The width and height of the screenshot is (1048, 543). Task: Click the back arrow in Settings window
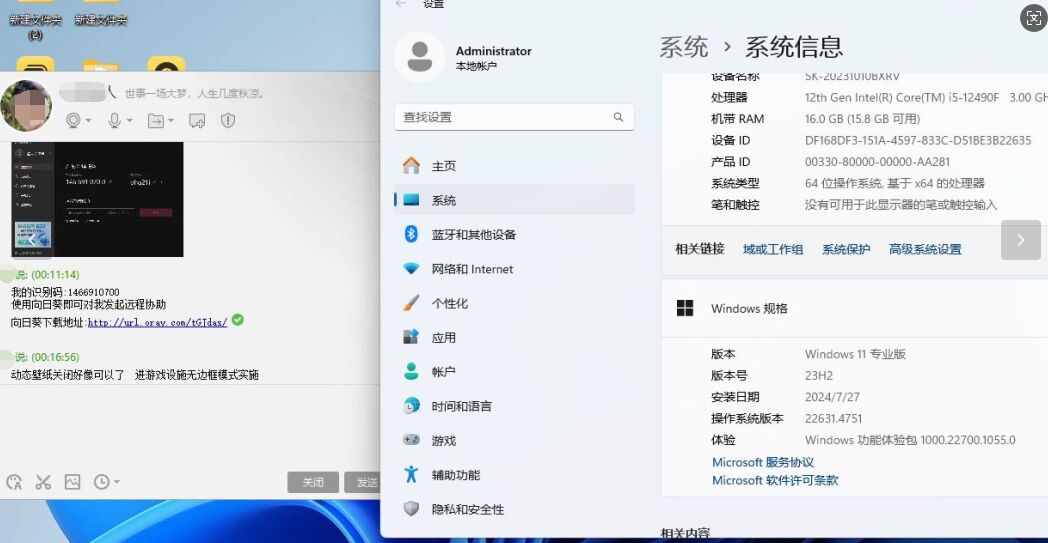tap(401, 4)
